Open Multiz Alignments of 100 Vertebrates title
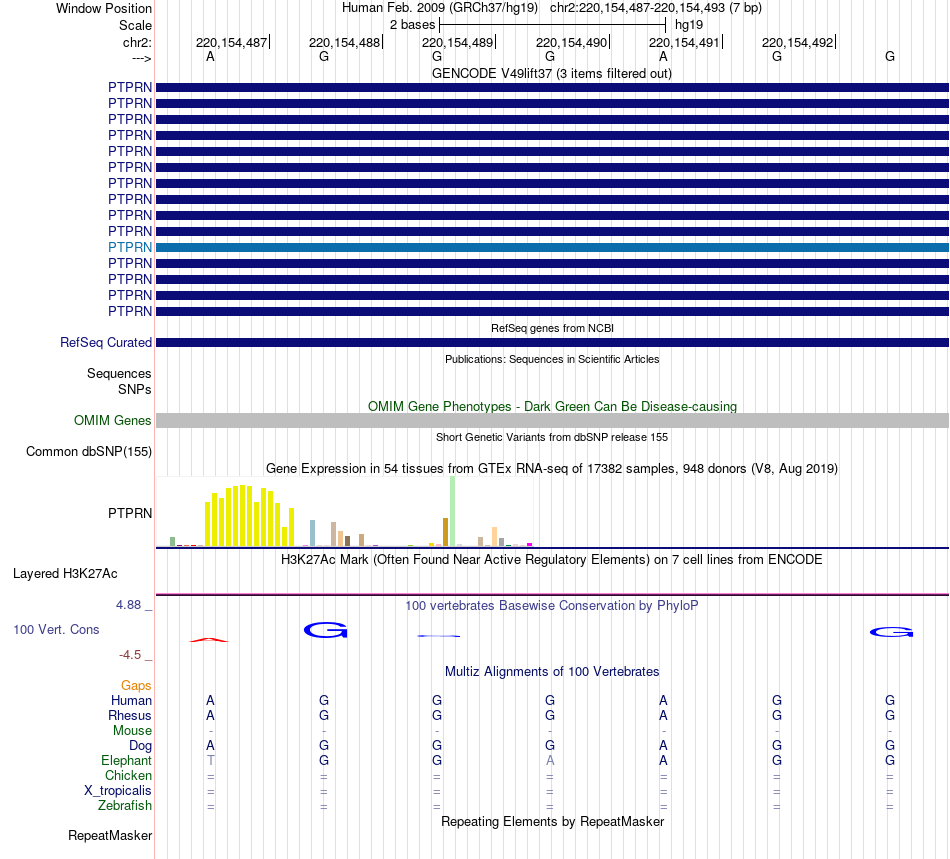Viewport: 950px width, 859px height. (x=552, y=671)
